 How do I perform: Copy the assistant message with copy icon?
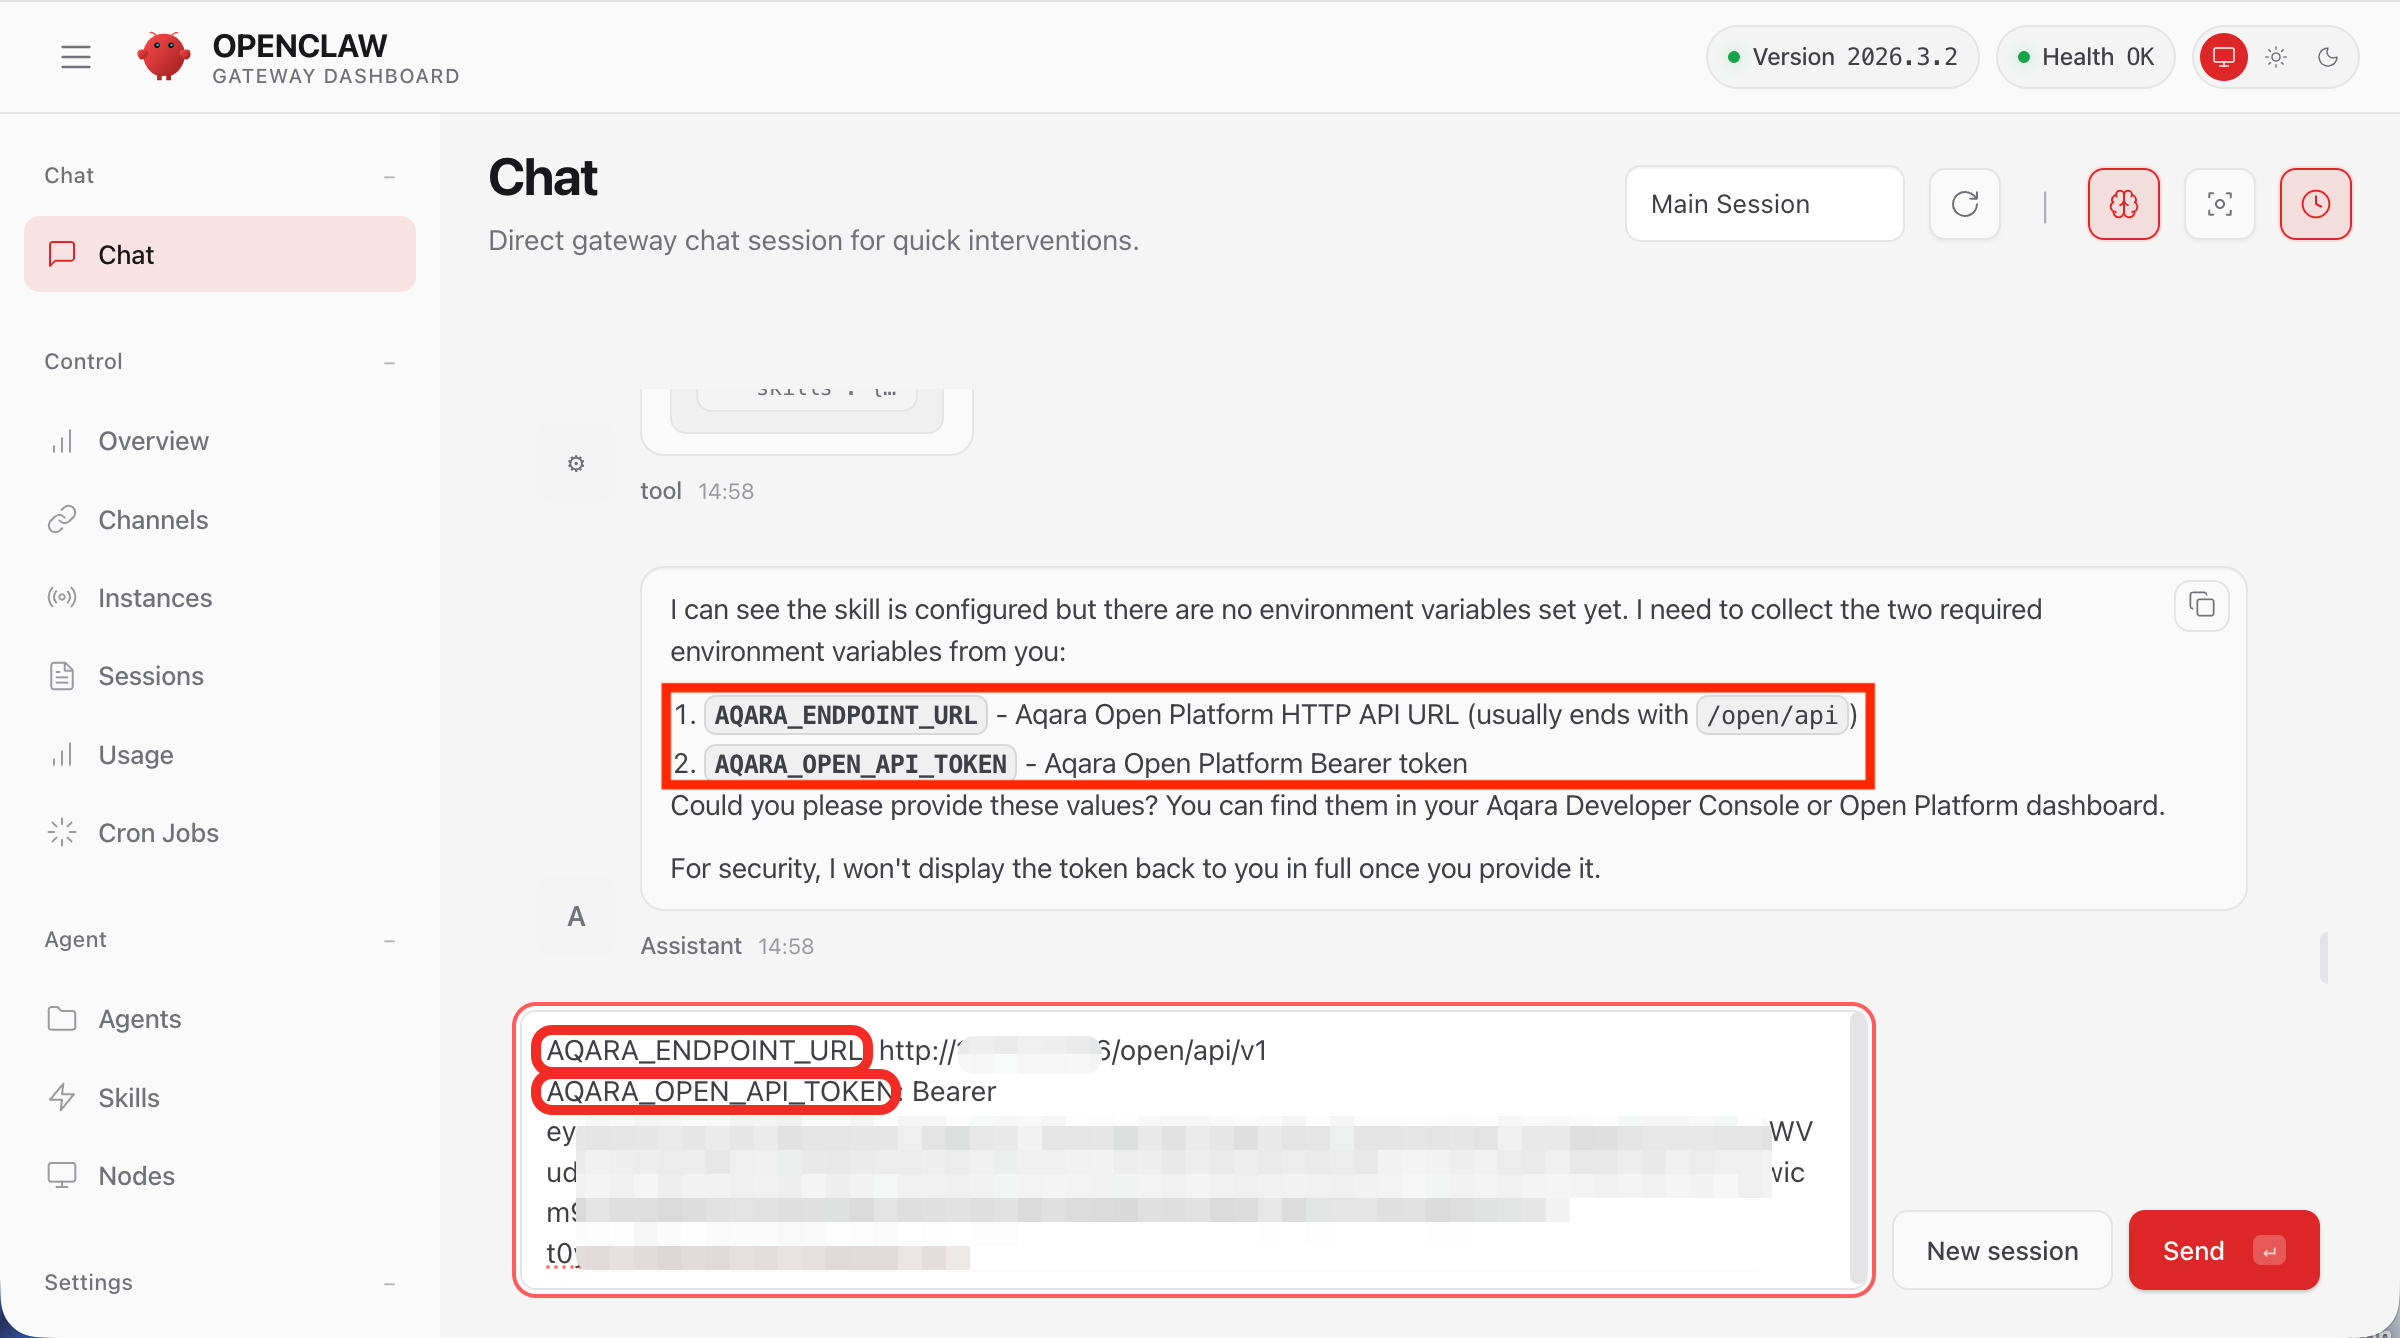pos(2200,605)
